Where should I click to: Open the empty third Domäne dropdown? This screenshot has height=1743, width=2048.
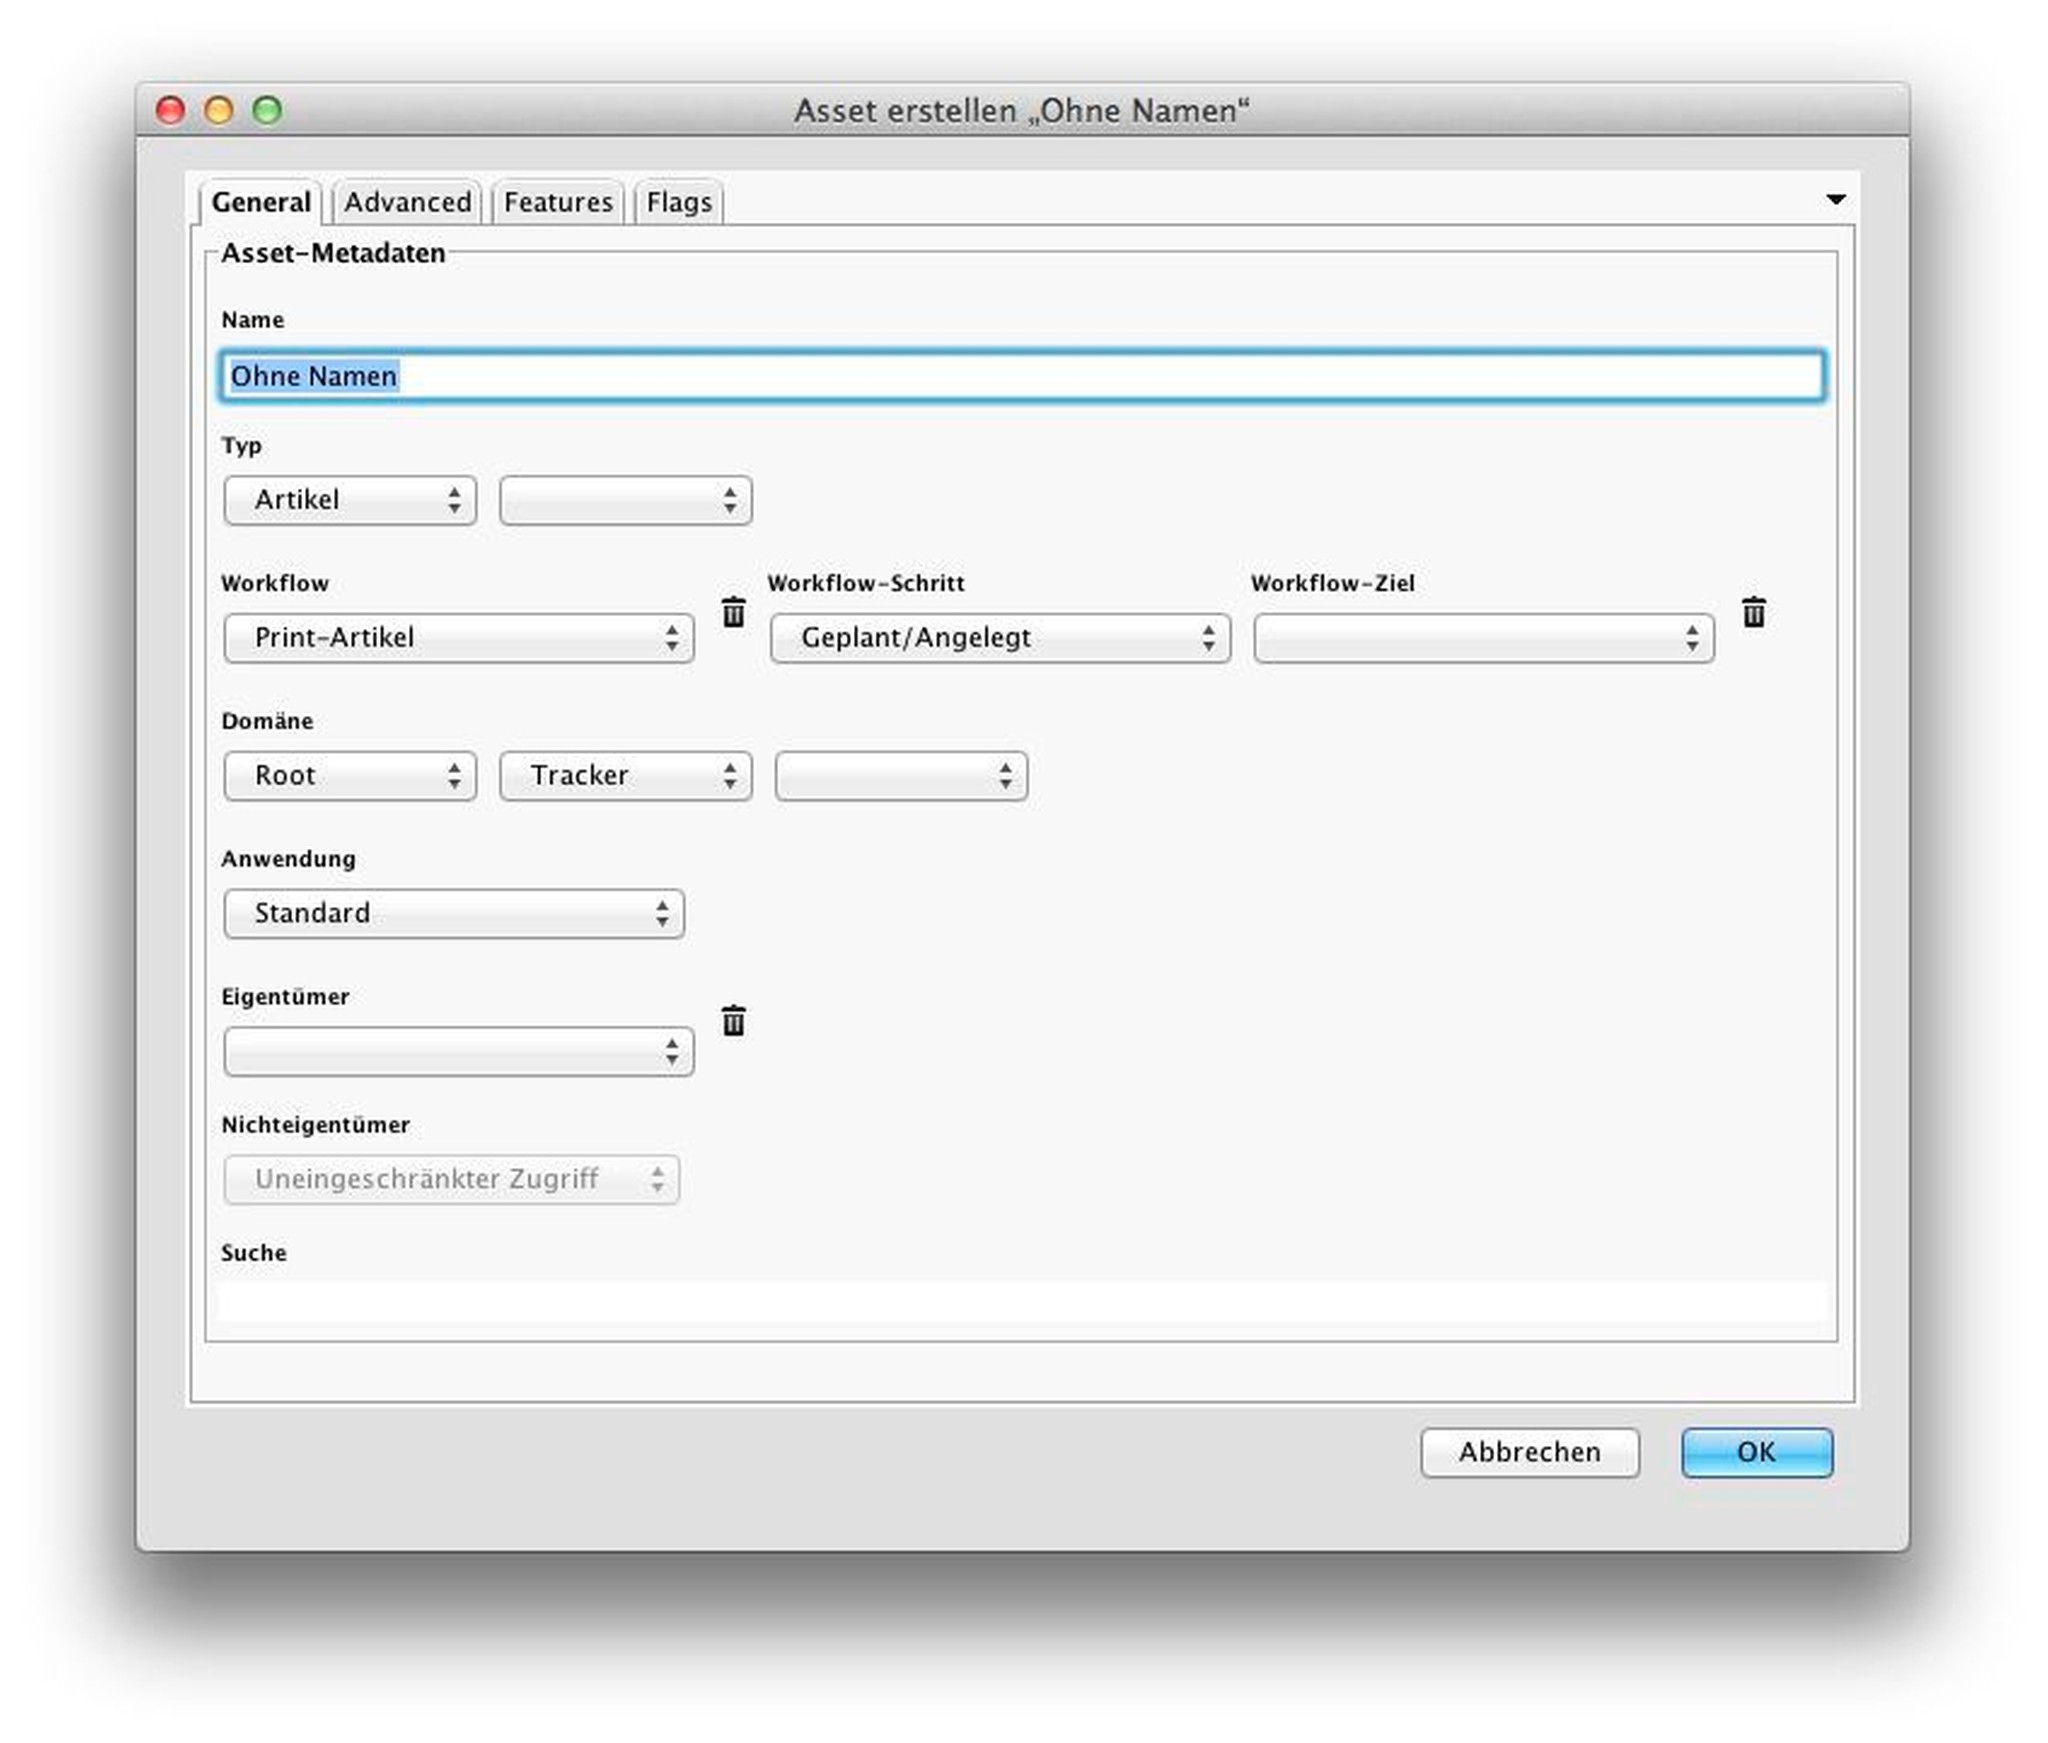point(900,776)
